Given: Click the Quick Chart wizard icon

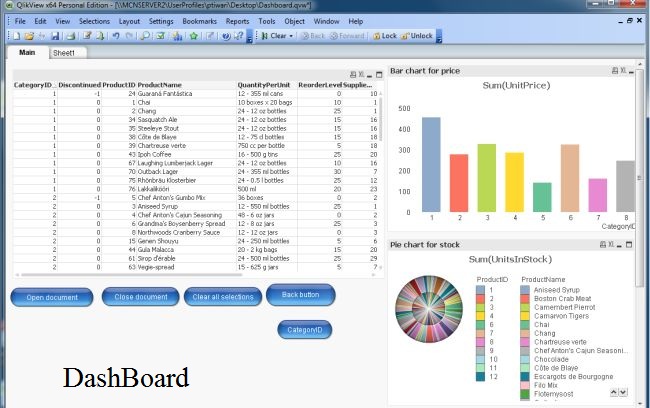Looking at the screenshot, I should tap(177, 36).
